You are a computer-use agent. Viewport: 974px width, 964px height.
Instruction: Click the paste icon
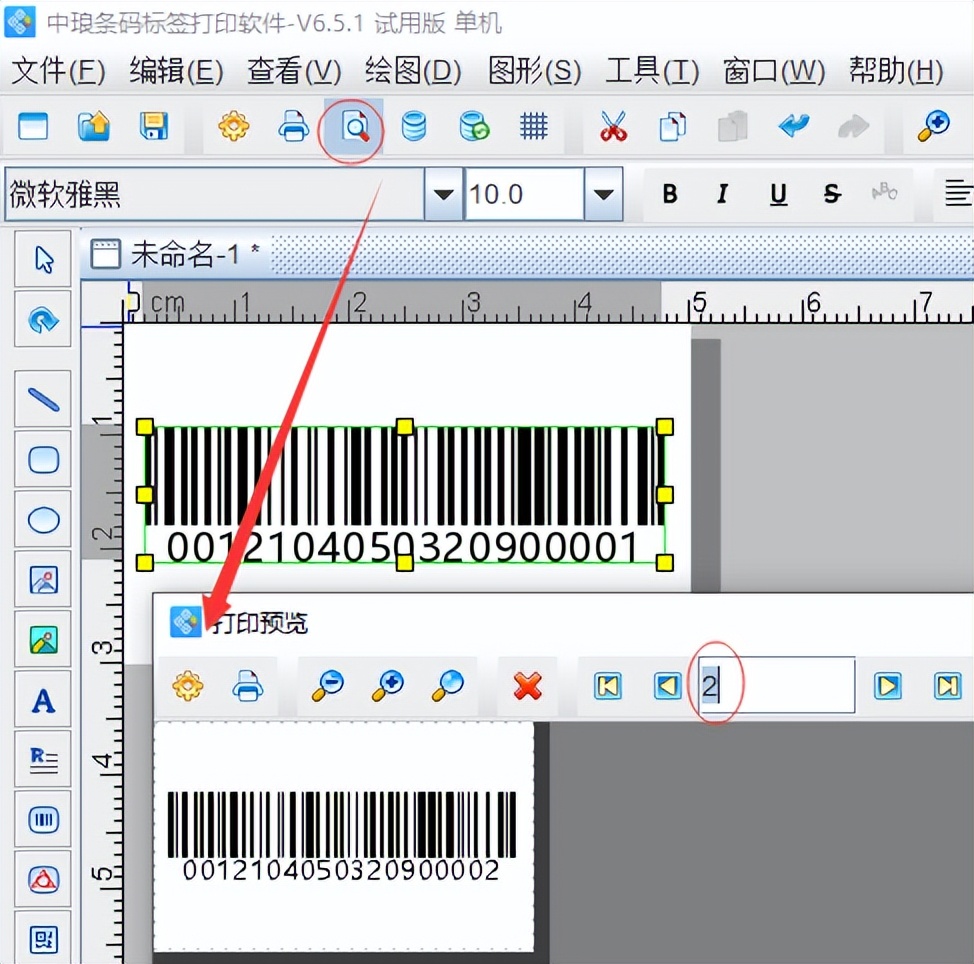732,127
